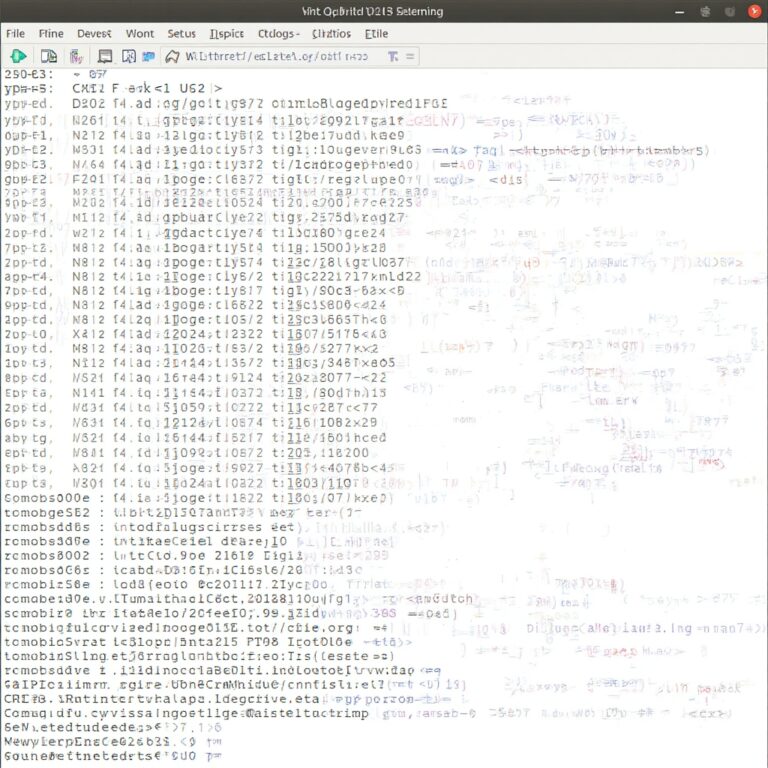Click the purple T icon in address bar
The width and height of the screenshot is (768, 768).
pos(393,57)
